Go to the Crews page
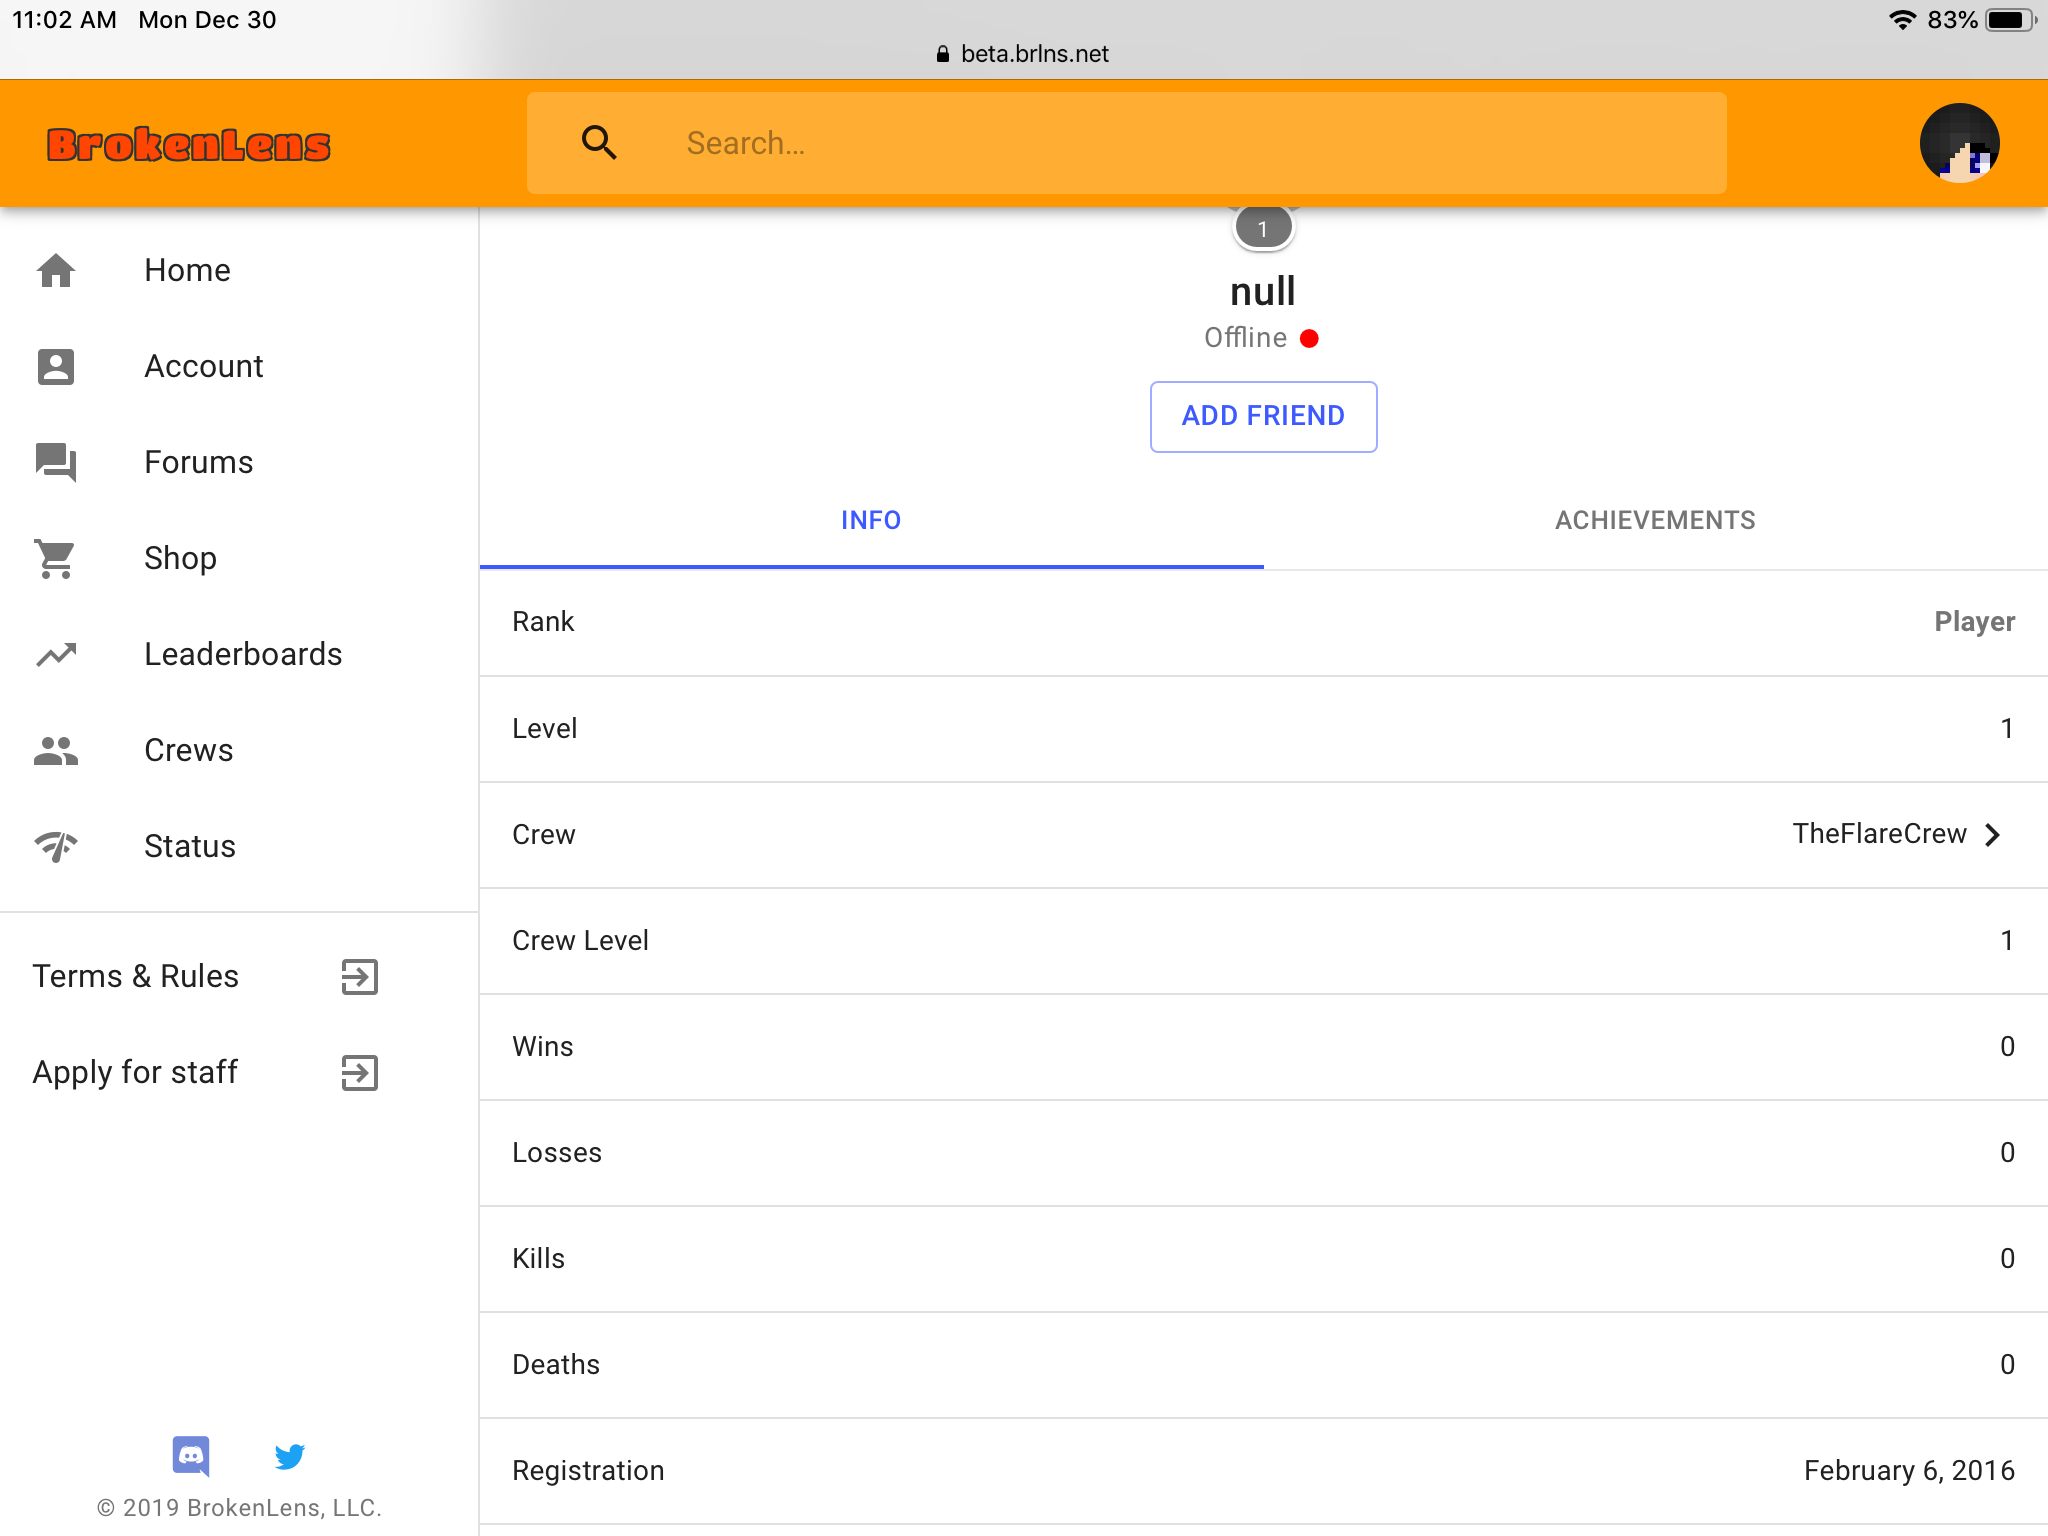Screen dimensions: 2048x1536 coord(239,750)
